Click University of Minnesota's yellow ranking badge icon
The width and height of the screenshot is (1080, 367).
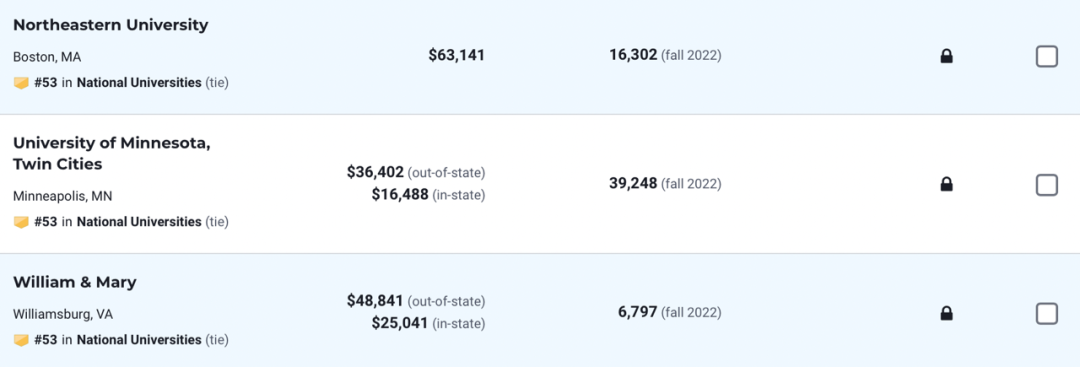(x=21, y=222)
